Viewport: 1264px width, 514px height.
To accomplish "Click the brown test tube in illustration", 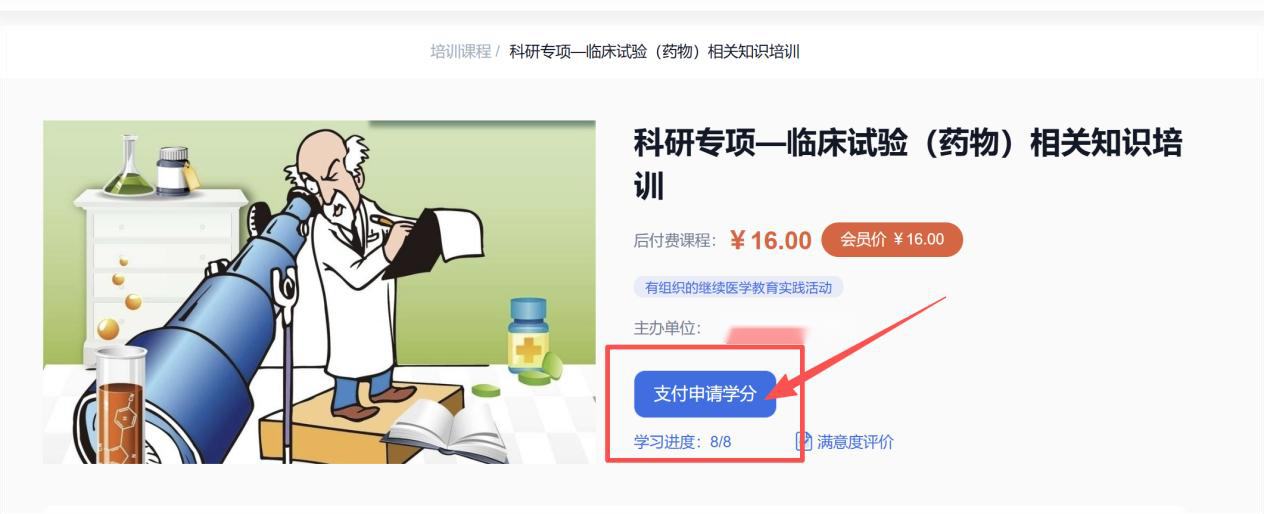I will click(x=122, y=405).
